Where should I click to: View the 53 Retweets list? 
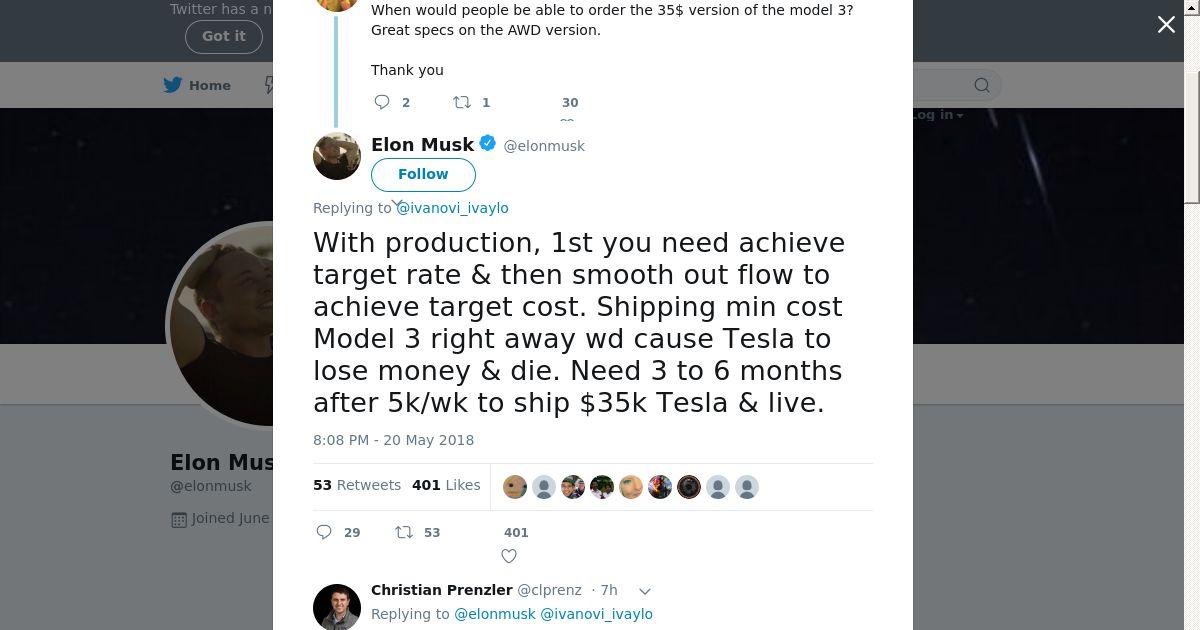[x=357, y=485]
